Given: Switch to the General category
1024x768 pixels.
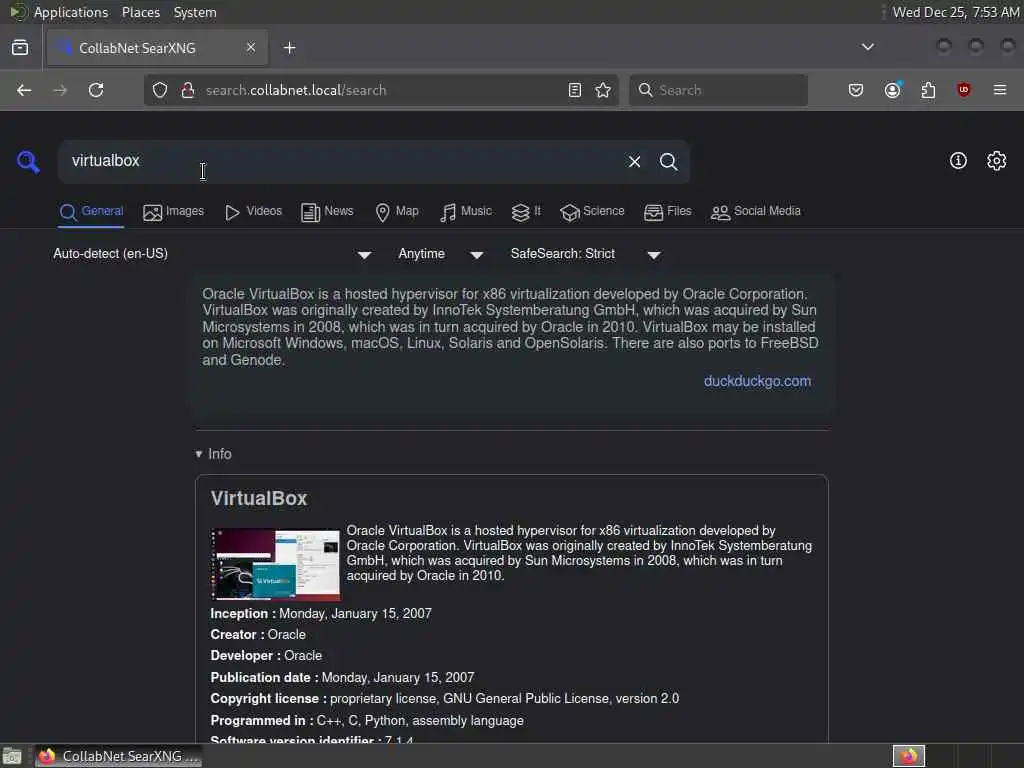Looking at the screenshot, I should (x=91, y=212).
